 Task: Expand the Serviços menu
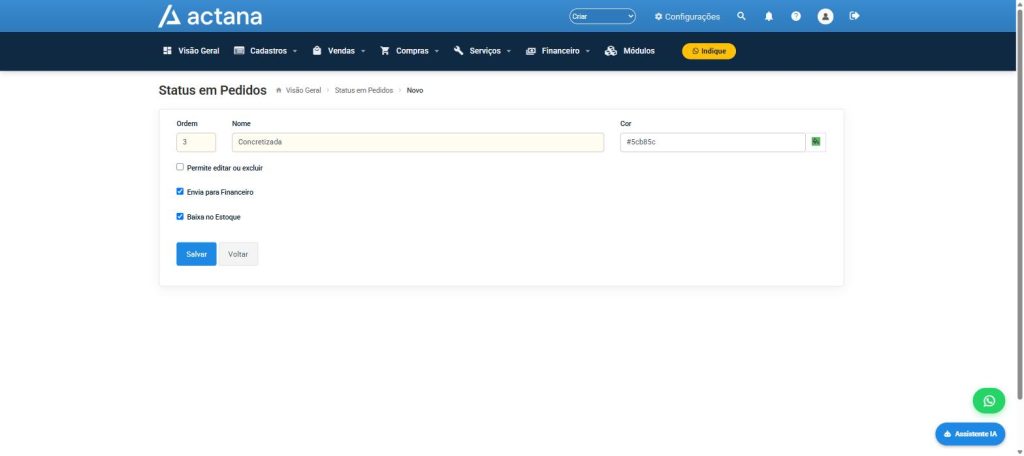(482, 51)
